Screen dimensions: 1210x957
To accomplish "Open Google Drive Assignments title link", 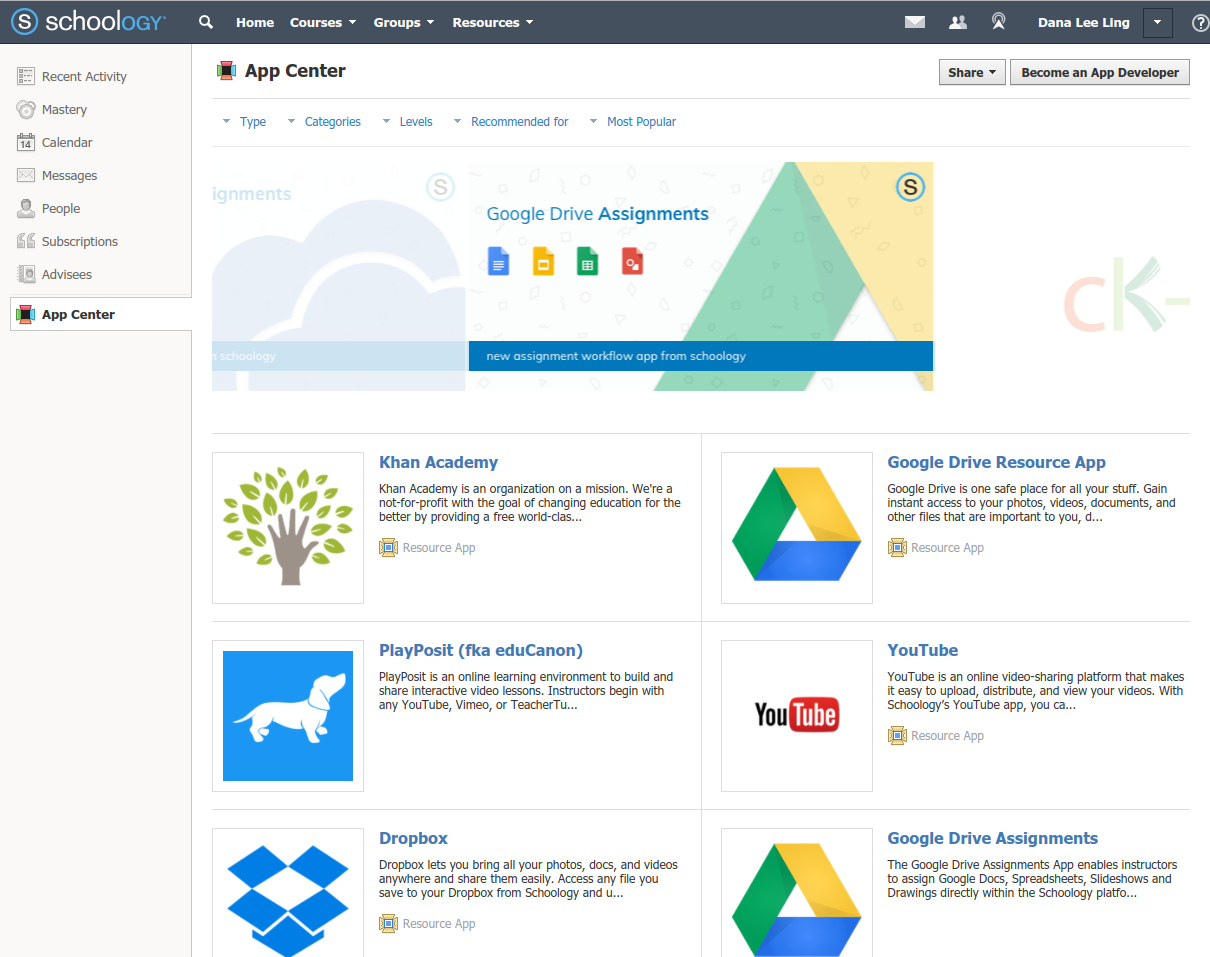I will (992, 838).
